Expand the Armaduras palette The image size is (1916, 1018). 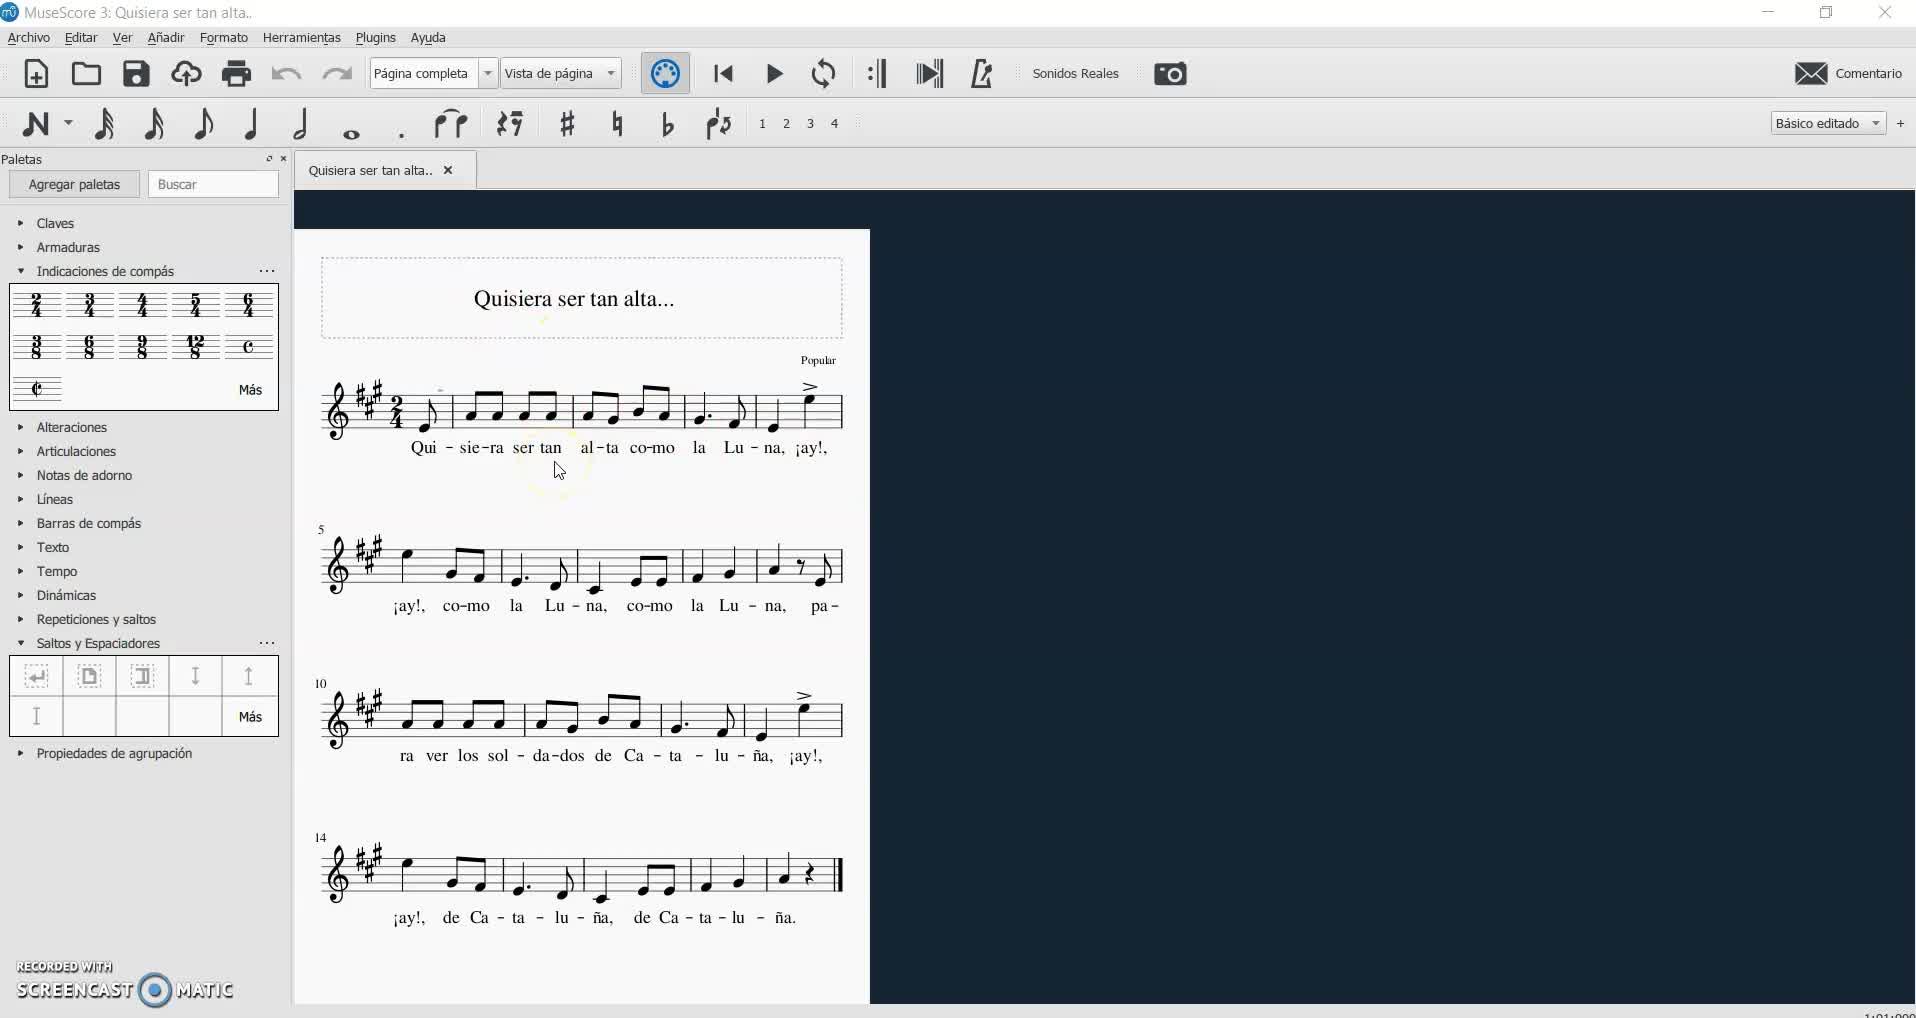(x=21, y=248)
